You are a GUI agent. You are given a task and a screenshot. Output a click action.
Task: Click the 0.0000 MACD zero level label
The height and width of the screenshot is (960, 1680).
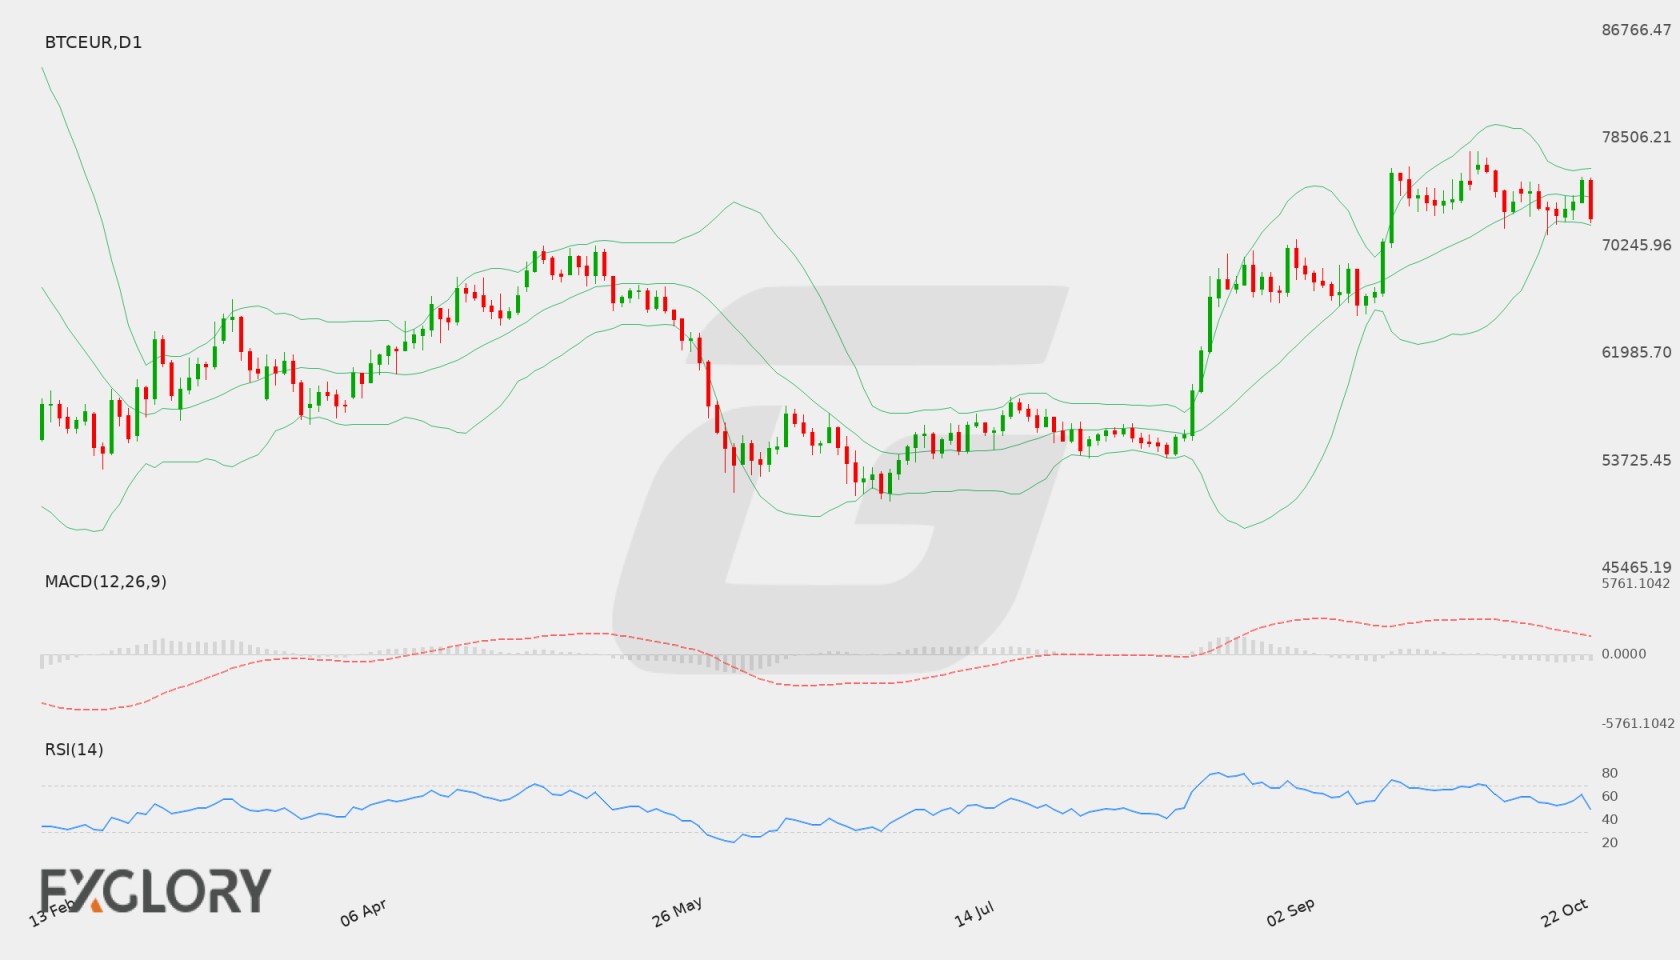click(1624, 653)
